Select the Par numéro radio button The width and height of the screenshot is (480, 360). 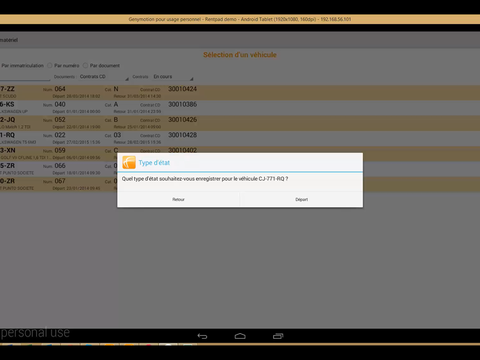click(x=50, y=65)
